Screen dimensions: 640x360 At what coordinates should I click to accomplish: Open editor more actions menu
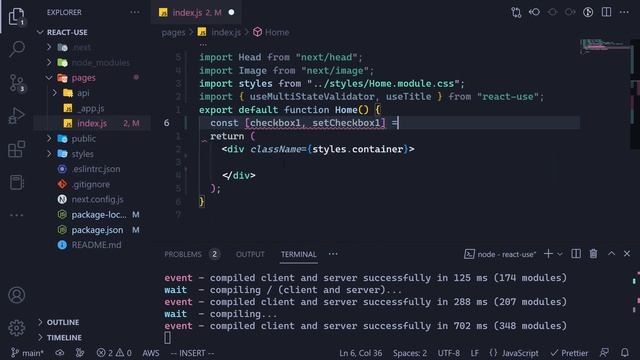[624, 12]
